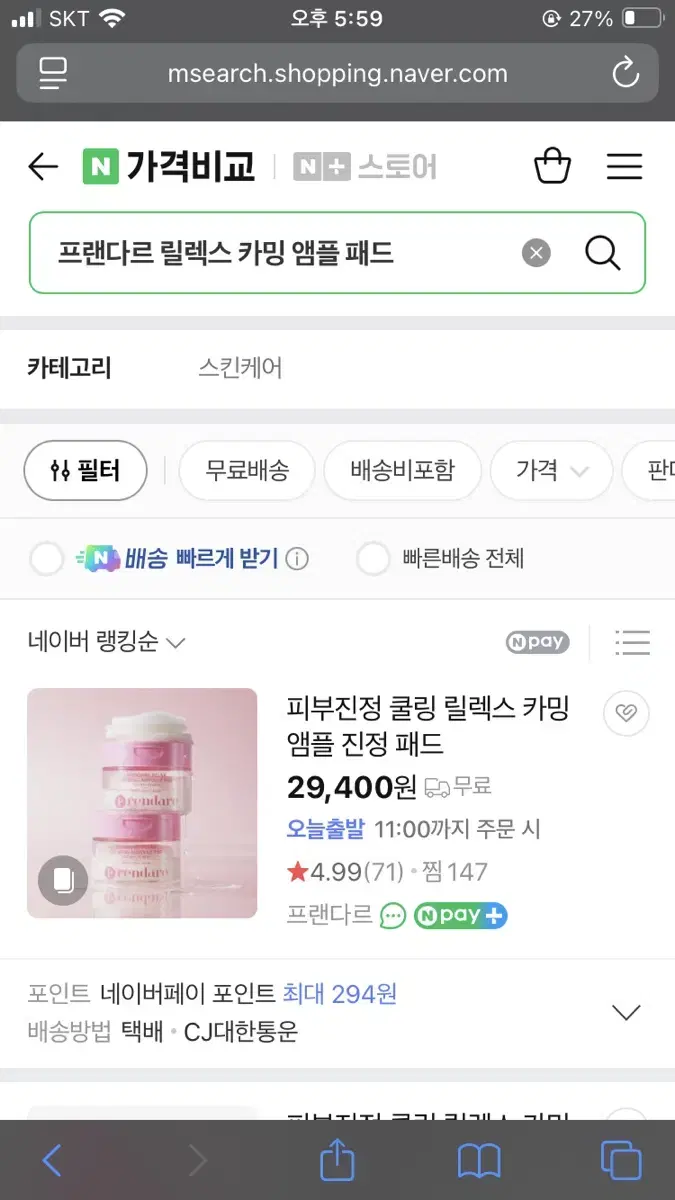The width and height of the screenshot is (675, 1200).
Task: Tap the back arrow in Naver header
Action: coord(43,166)
